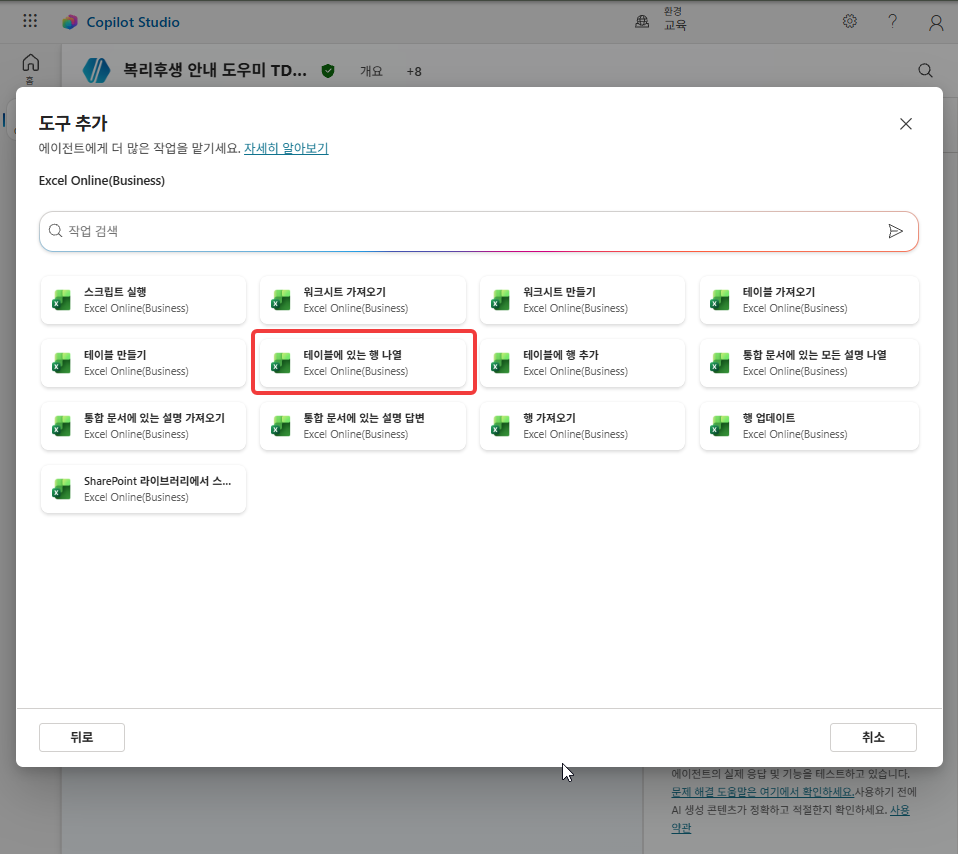Submit the search with the send arrow
Viewport: 958px width, 854px height.
(x=895, y=231)
